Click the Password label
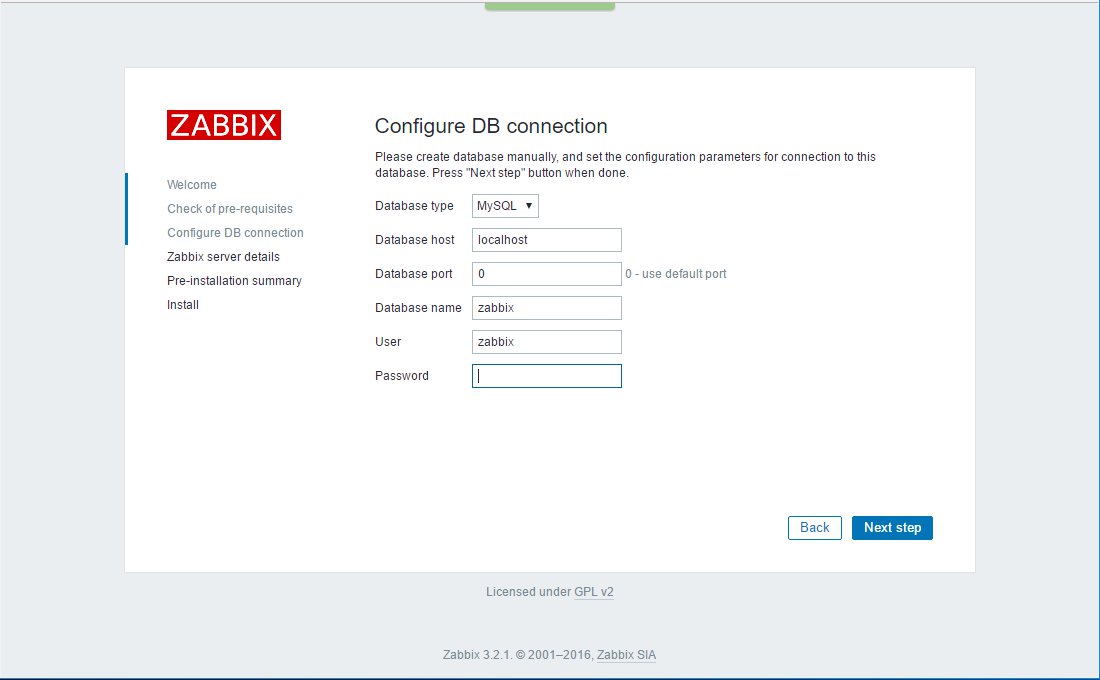1100x680 pixels. (x=402, y=376)
